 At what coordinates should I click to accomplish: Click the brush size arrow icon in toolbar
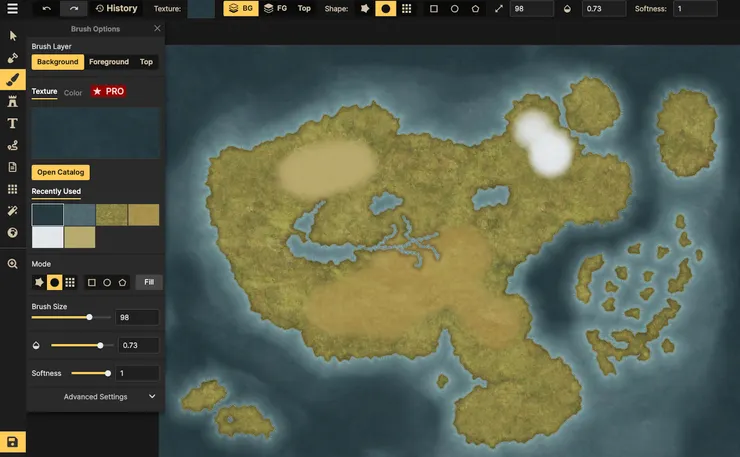(x=499, y=8)
